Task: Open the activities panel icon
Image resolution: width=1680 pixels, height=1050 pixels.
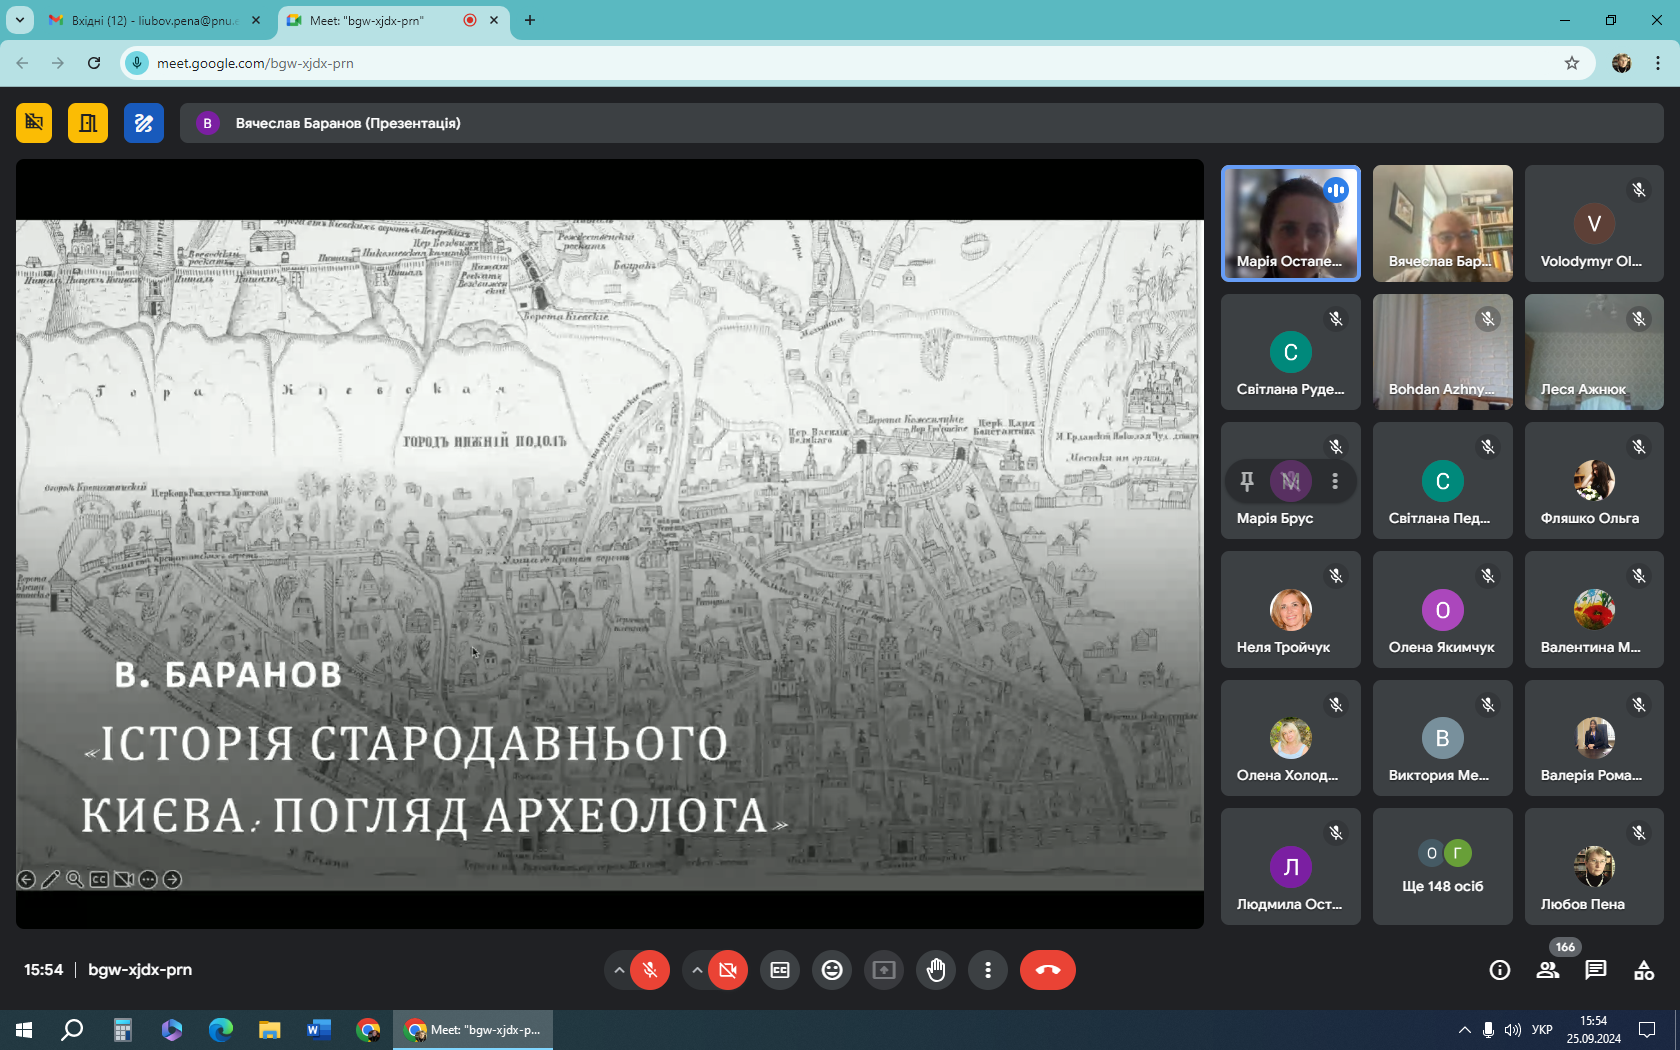Action: click(1644, 970)
